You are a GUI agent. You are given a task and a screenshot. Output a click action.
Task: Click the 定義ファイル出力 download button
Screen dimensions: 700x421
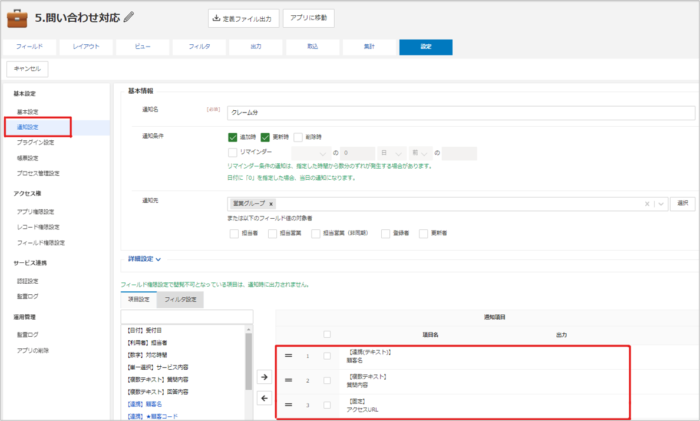[x=243, y=18]
